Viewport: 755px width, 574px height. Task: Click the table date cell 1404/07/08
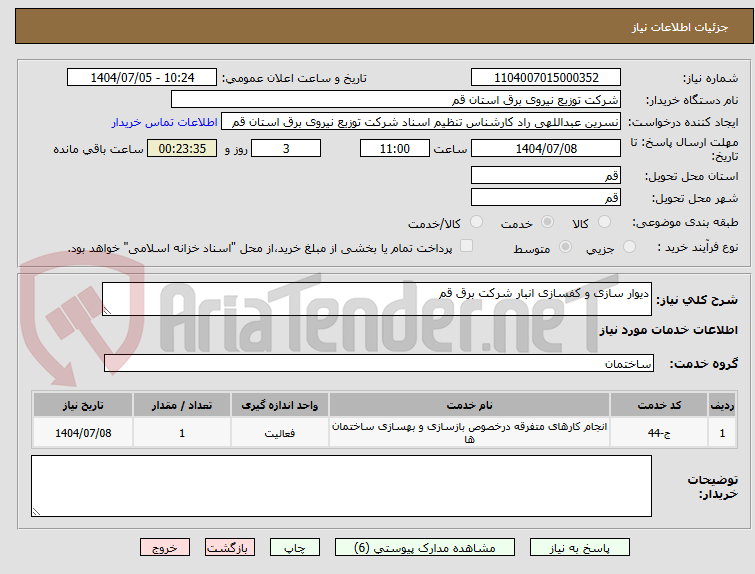click(x=83, y=433)
